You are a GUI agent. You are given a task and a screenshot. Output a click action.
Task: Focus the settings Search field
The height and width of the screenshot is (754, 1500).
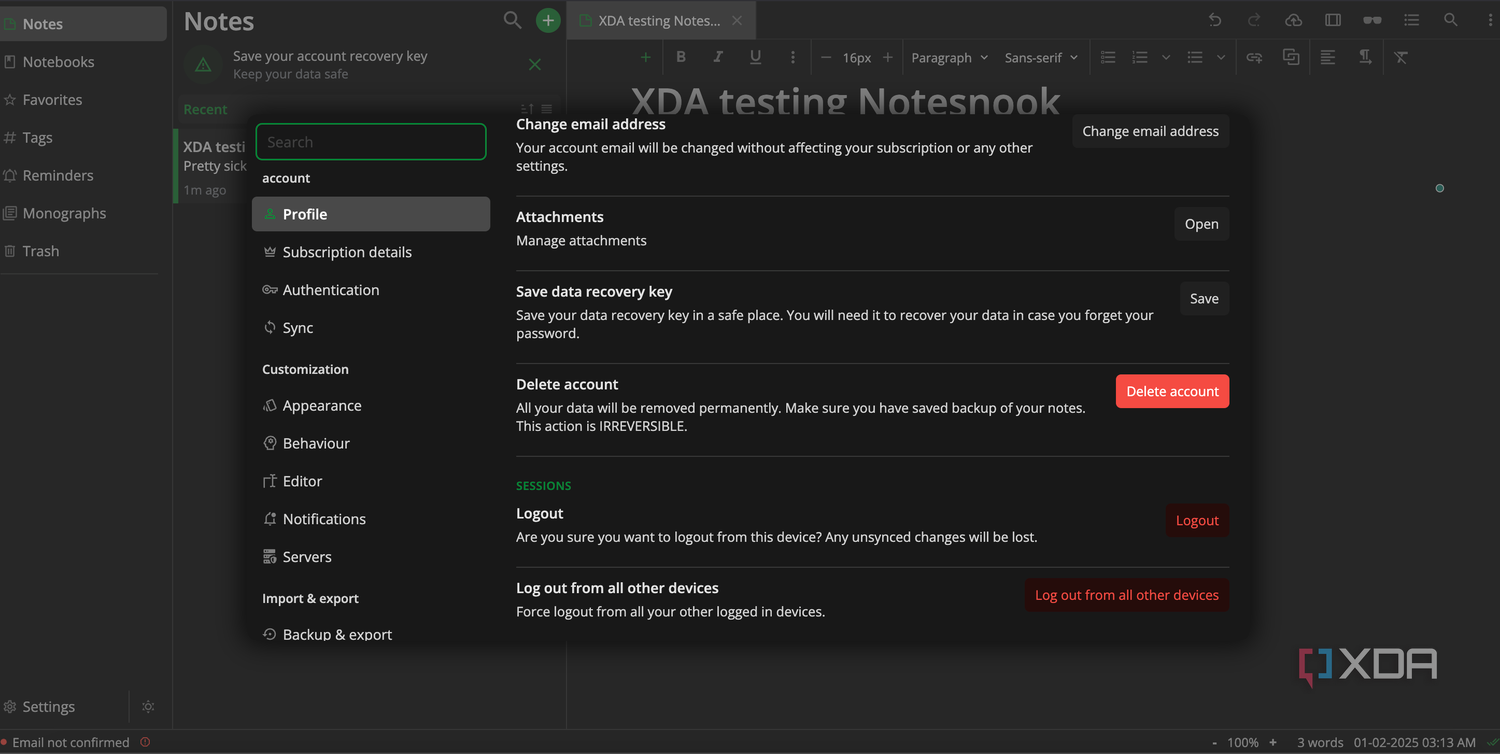pos(371,142)
